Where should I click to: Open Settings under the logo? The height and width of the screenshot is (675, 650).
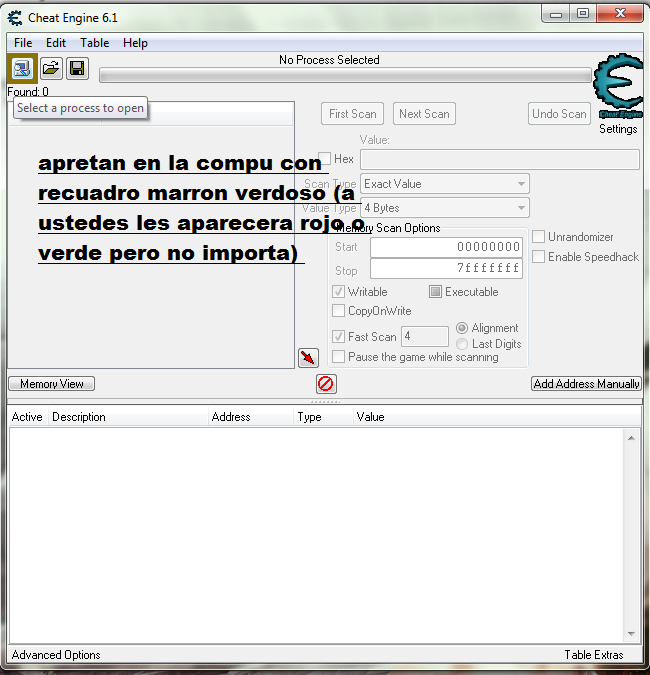click(618, 129)
